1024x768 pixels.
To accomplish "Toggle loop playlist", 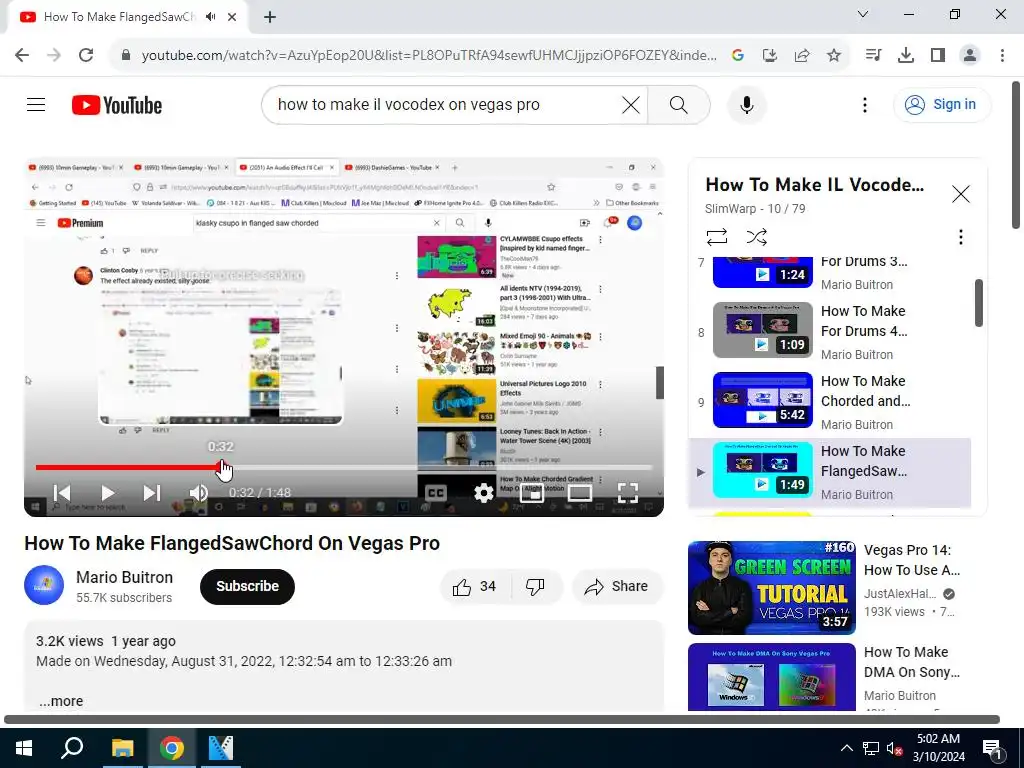I will 716,236.
